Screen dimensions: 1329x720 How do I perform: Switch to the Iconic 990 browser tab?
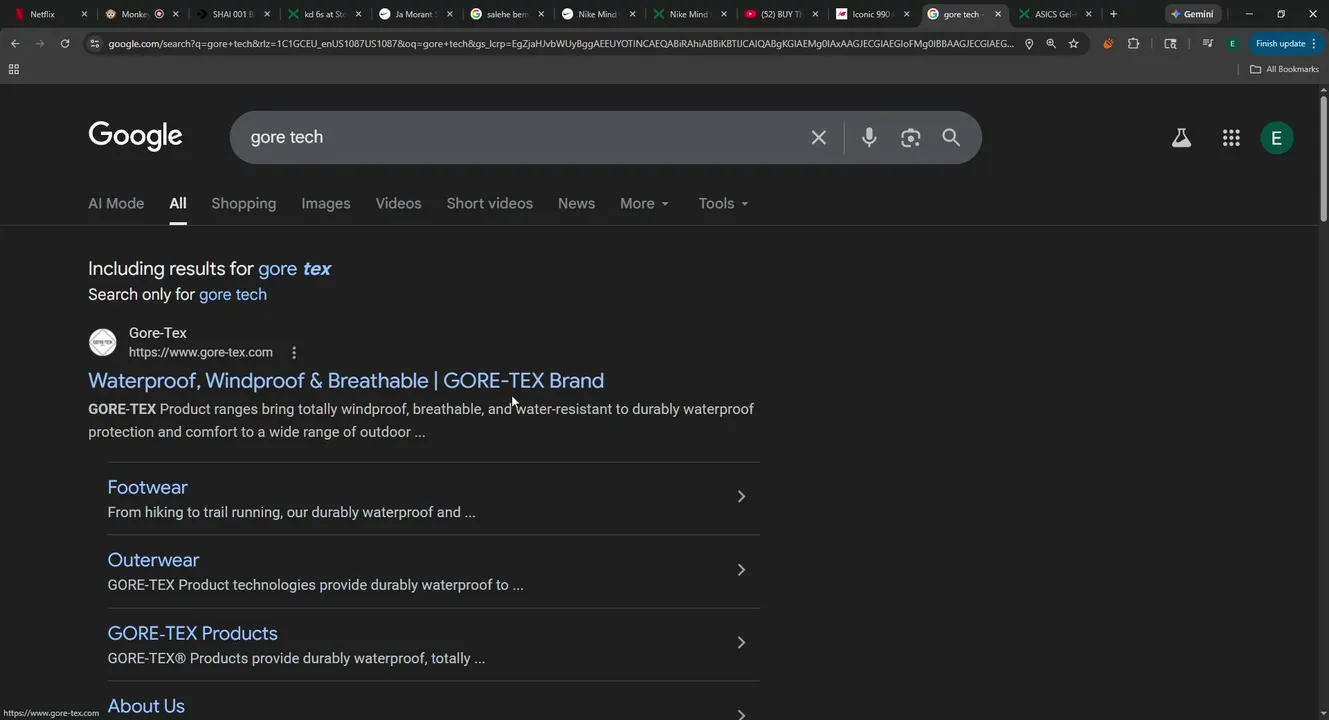872,14
